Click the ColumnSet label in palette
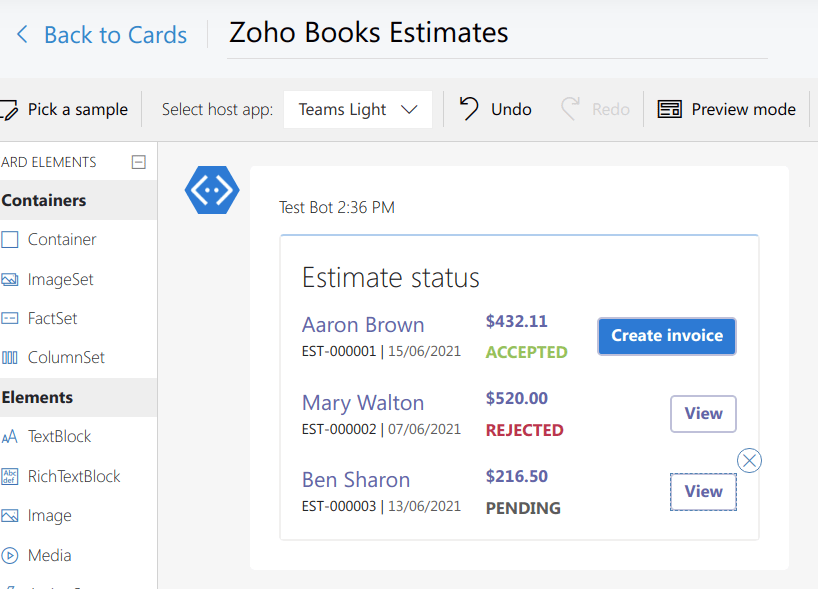This screenshot has width=818, height=589. point(66,357)
